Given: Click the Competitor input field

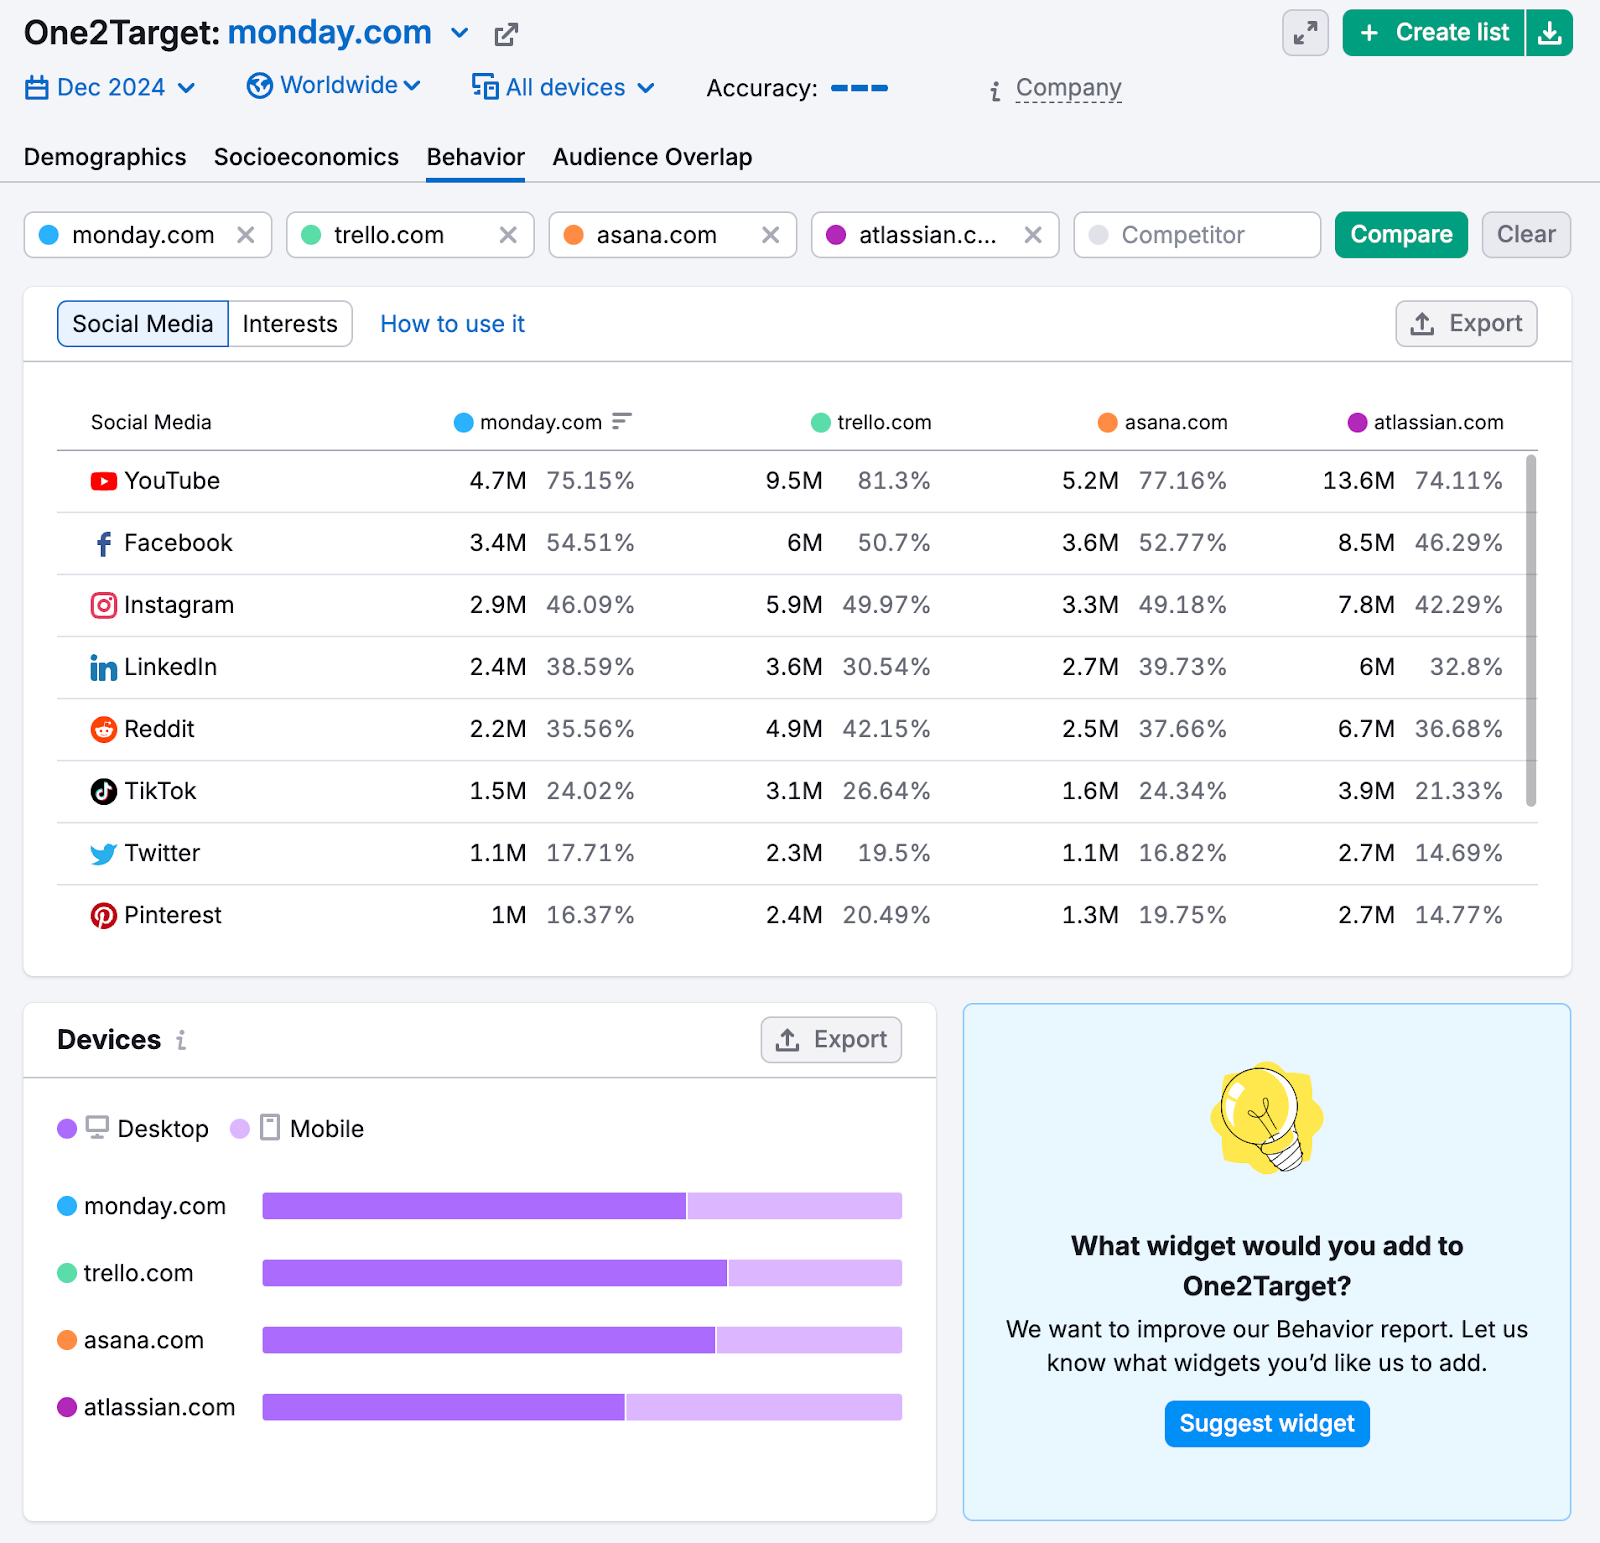Looking at the screenshot, I should coord(1197,235).
